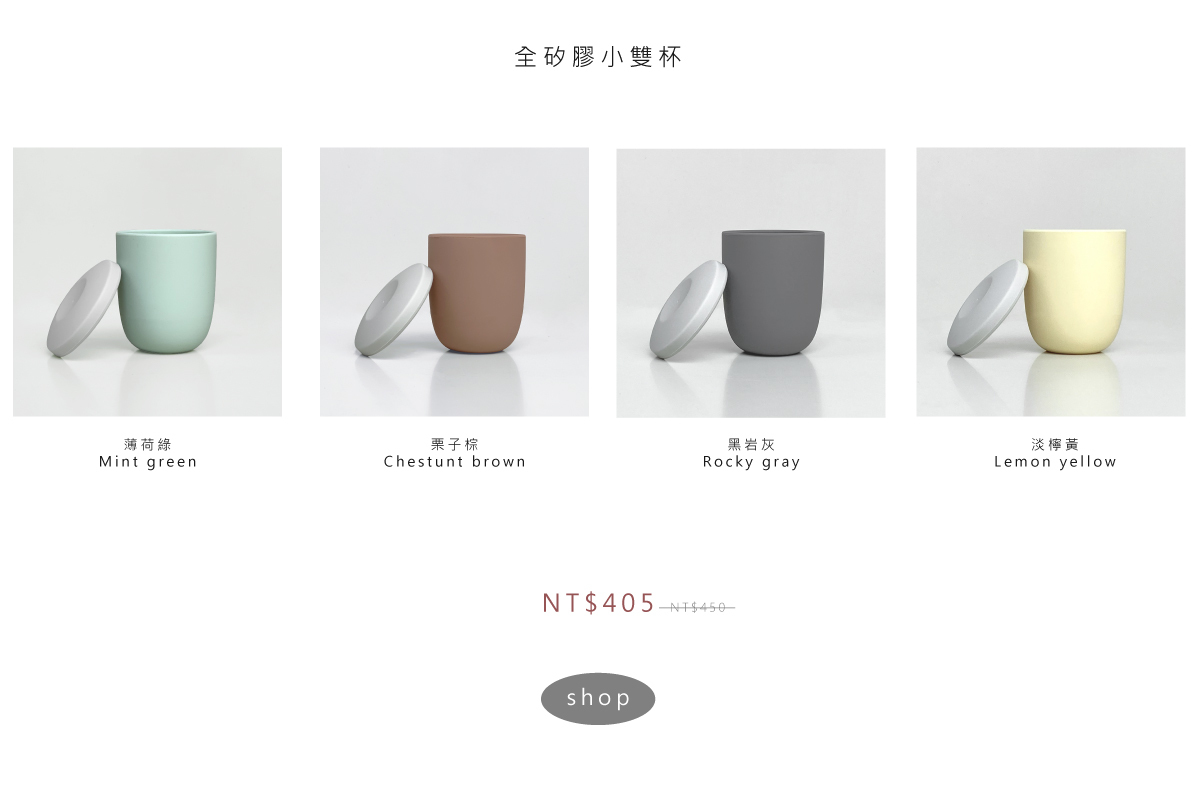
Task: Click the 薄荷綠 color name
Action: tap(148, 444)
